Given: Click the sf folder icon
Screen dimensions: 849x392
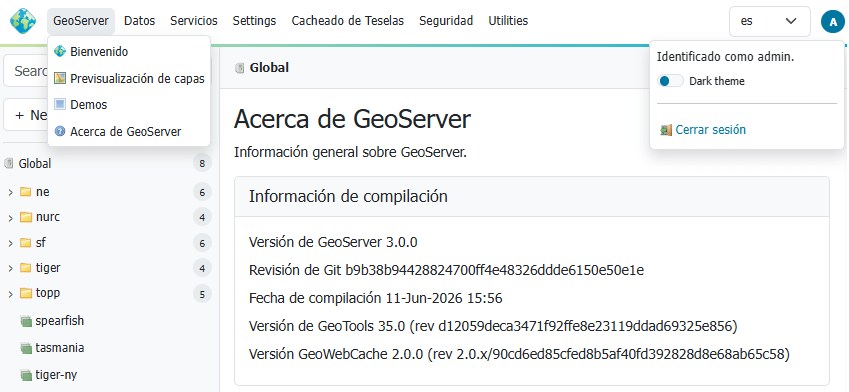Looking at the screenshot, I should [x=25, y=243].
